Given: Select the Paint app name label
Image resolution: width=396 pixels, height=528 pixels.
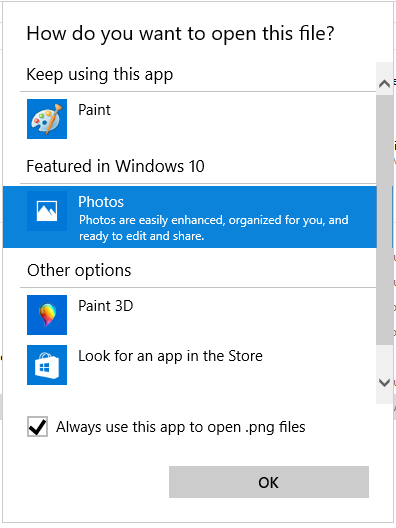Looking at the screenshot, I should point(94,110).
